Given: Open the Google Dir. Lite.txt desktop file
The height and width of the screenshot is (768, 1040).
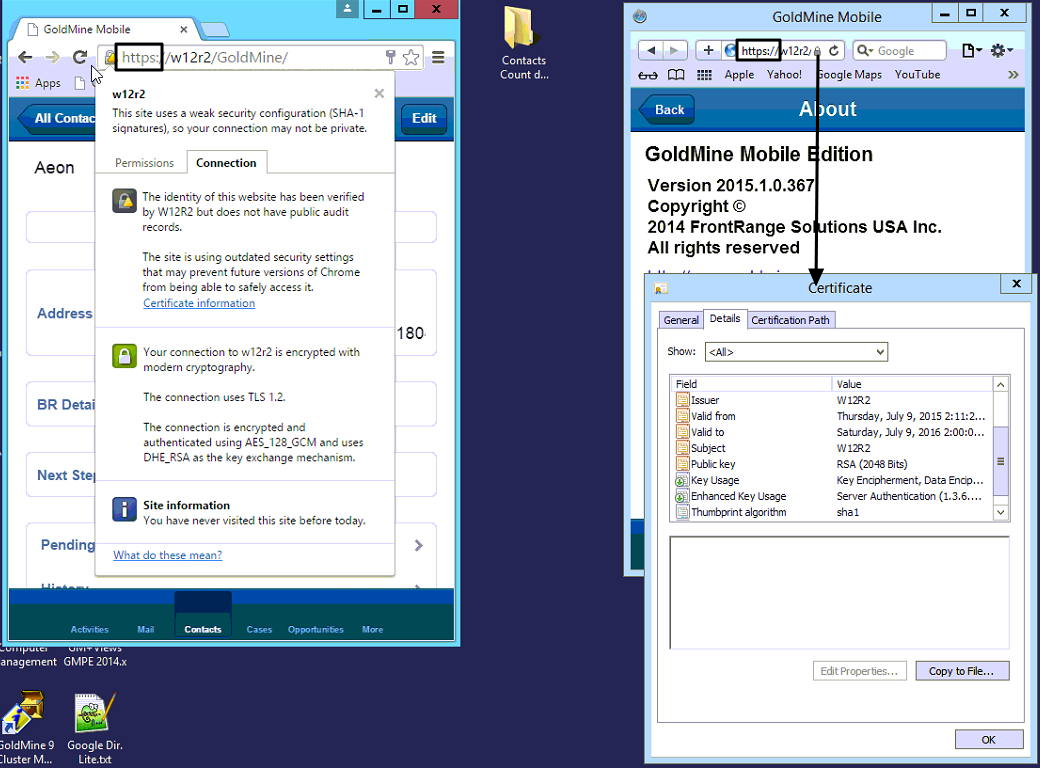Looking at the screenshot, I should (95, 714).
